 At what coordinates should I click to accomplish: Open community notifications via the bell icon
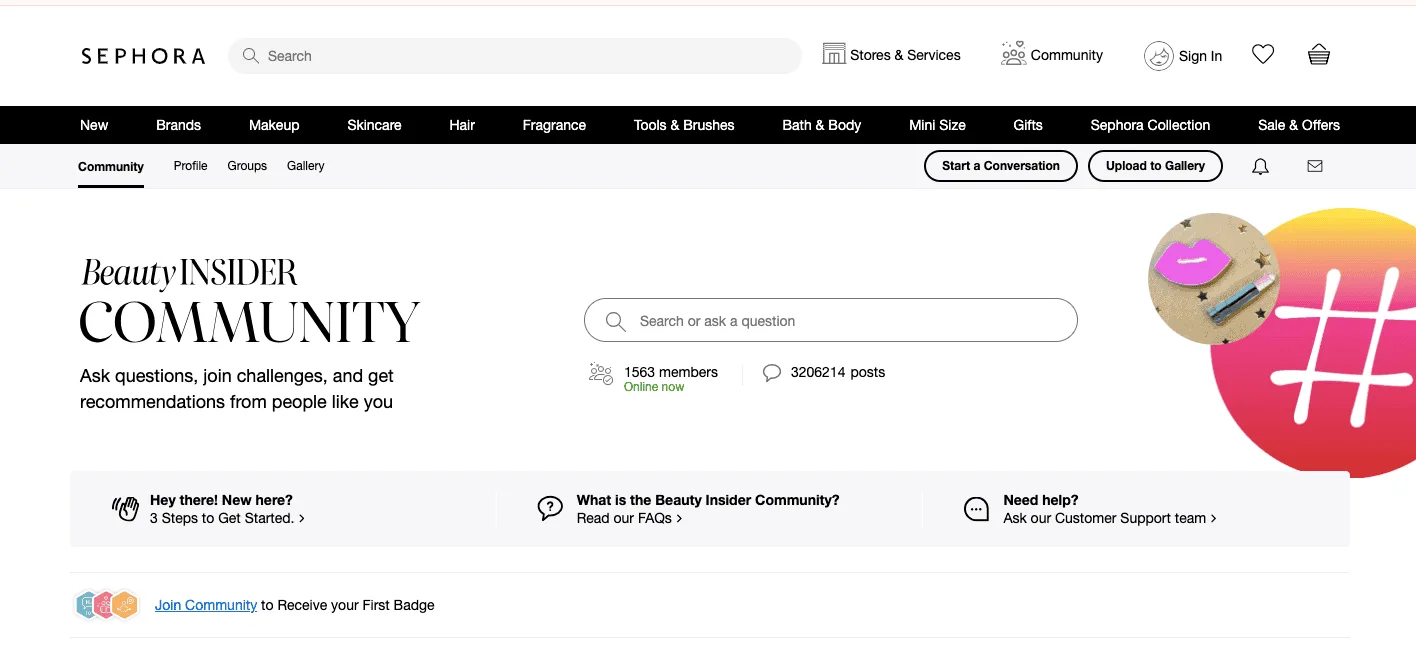1260,166
